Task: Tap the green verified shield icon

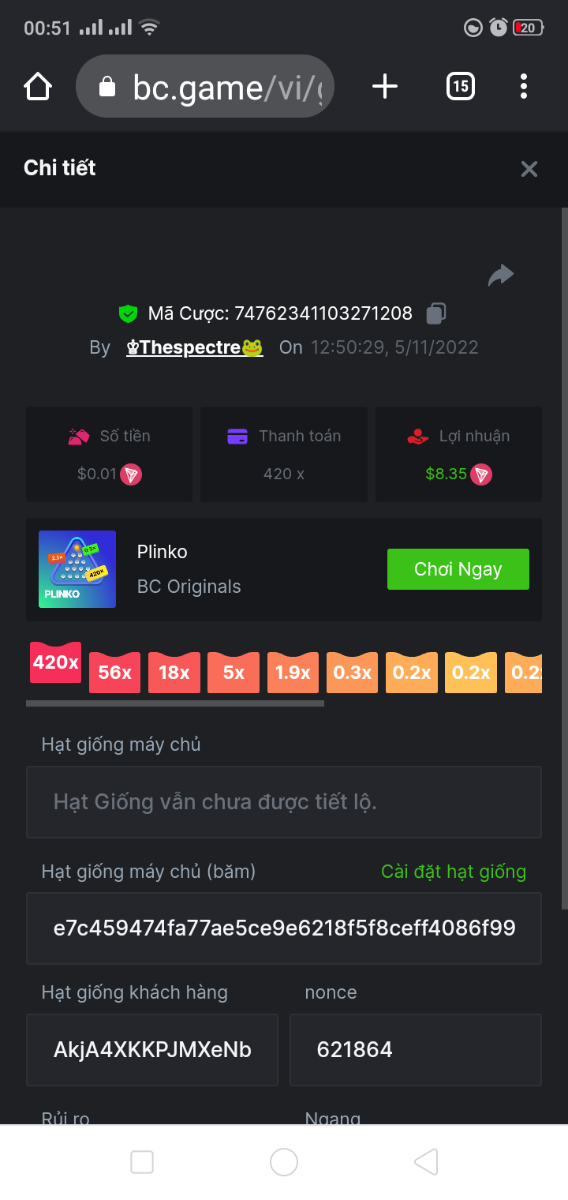Action: (x=128, y=314)
